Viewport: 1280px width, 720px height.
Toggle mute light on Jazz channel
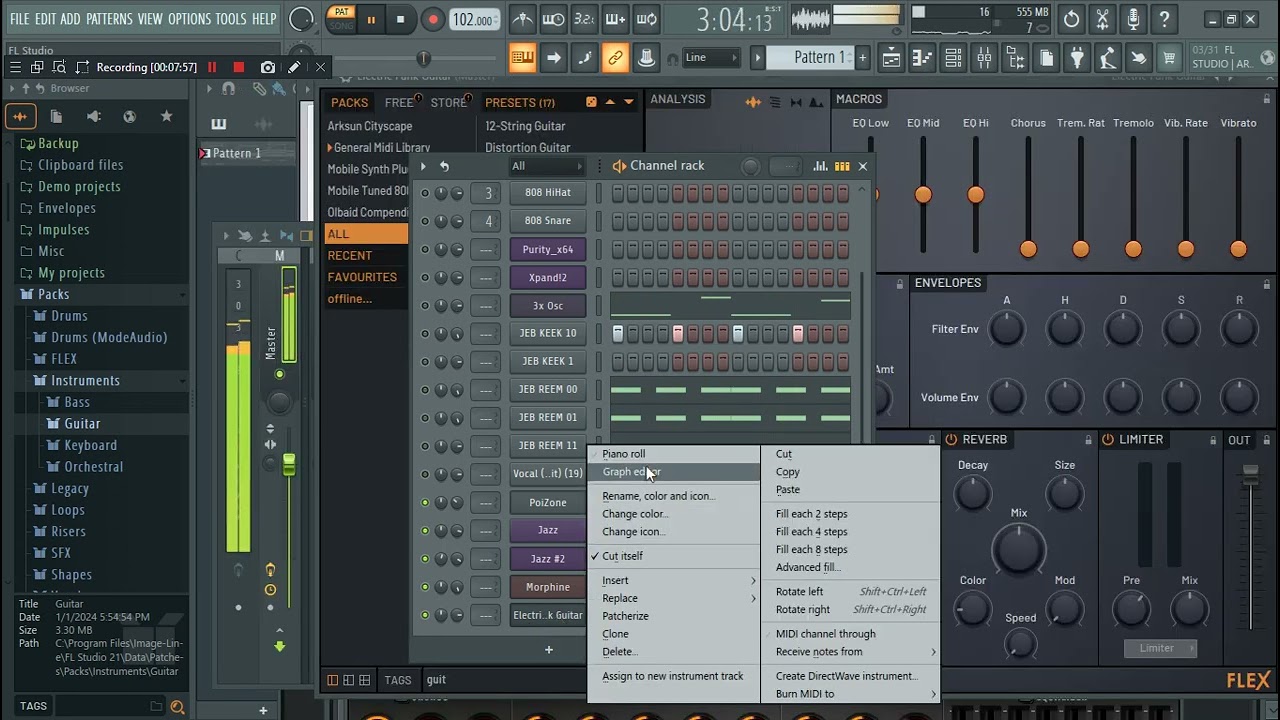tap(425, 530)
